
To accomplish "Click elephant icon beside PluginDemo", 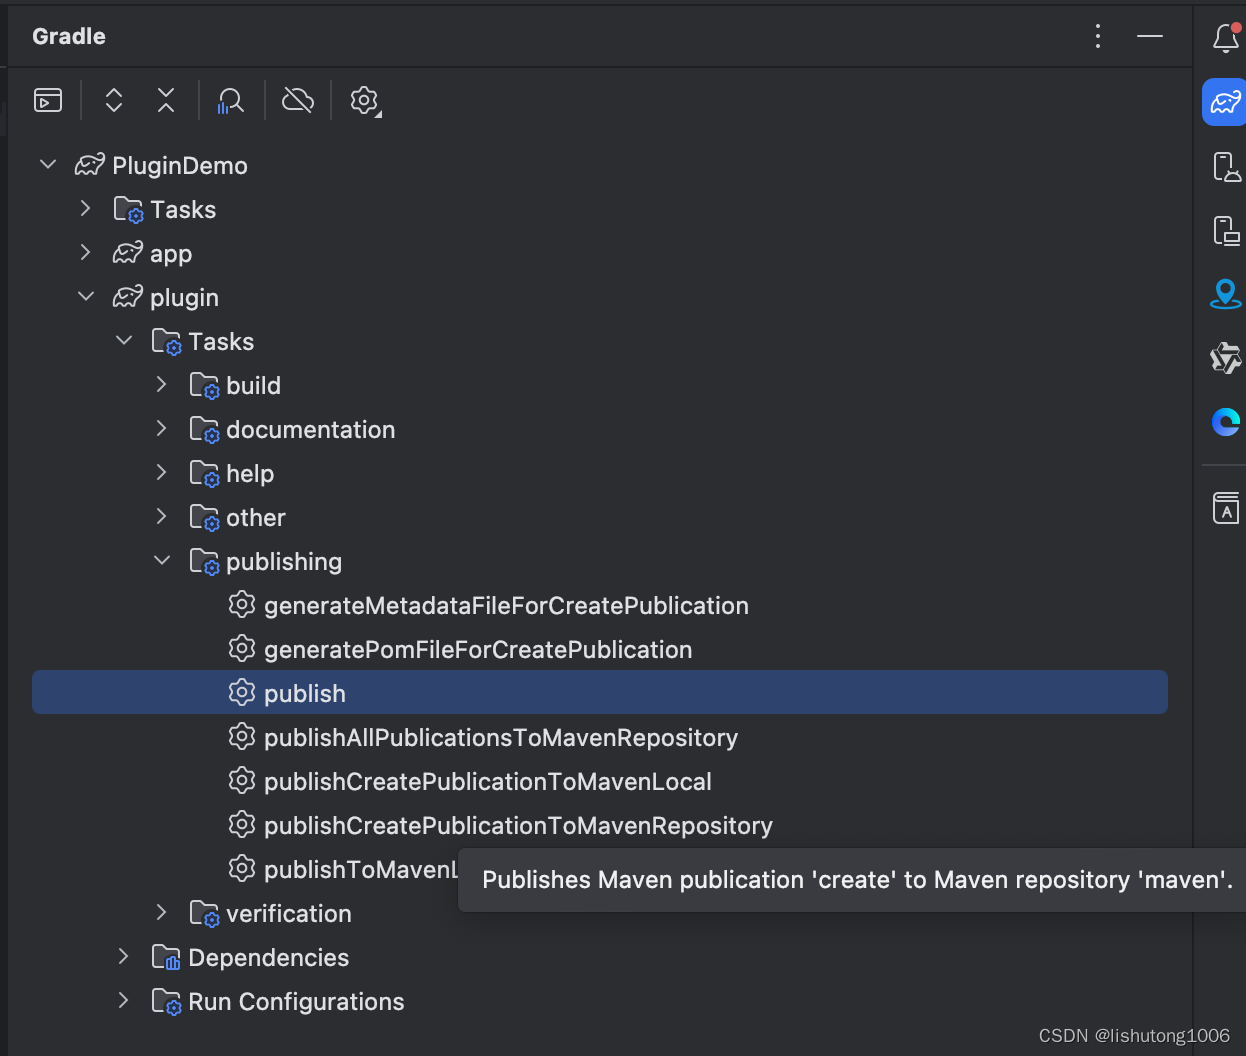I will [x=90, y=164].
